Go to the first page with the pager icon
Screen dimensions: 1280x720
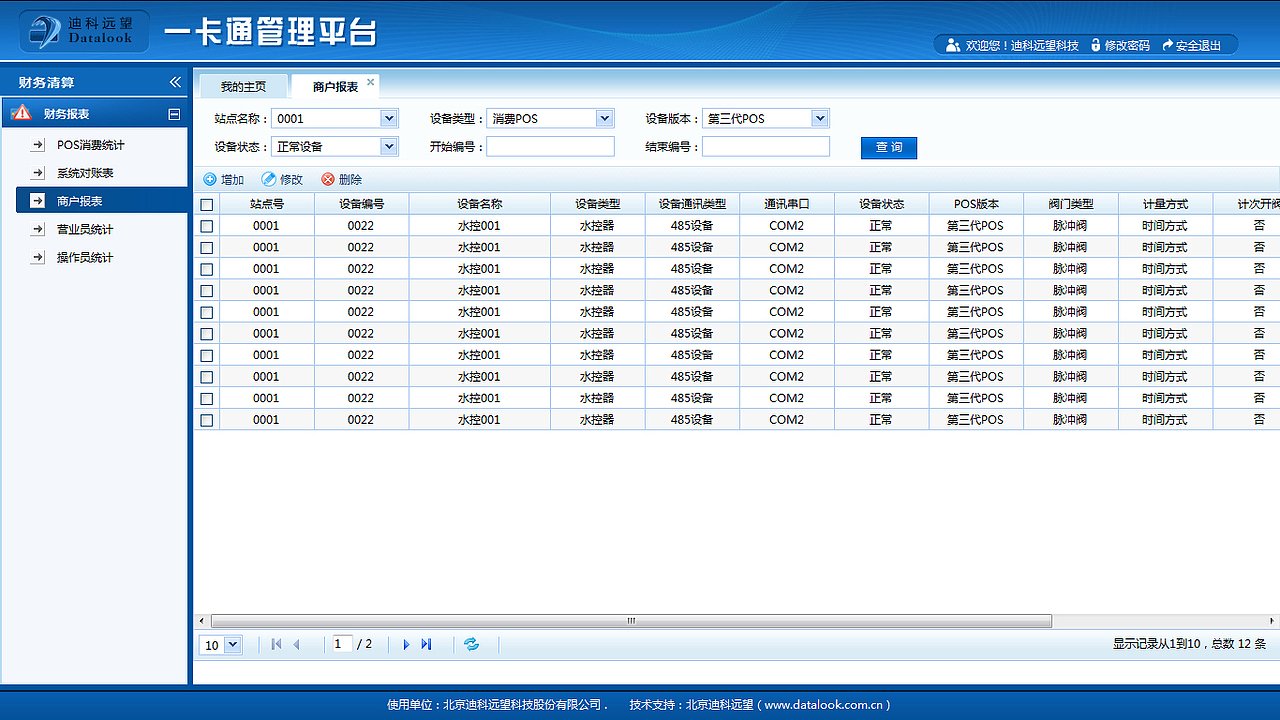pyautogui.click(x=276, y=645)
